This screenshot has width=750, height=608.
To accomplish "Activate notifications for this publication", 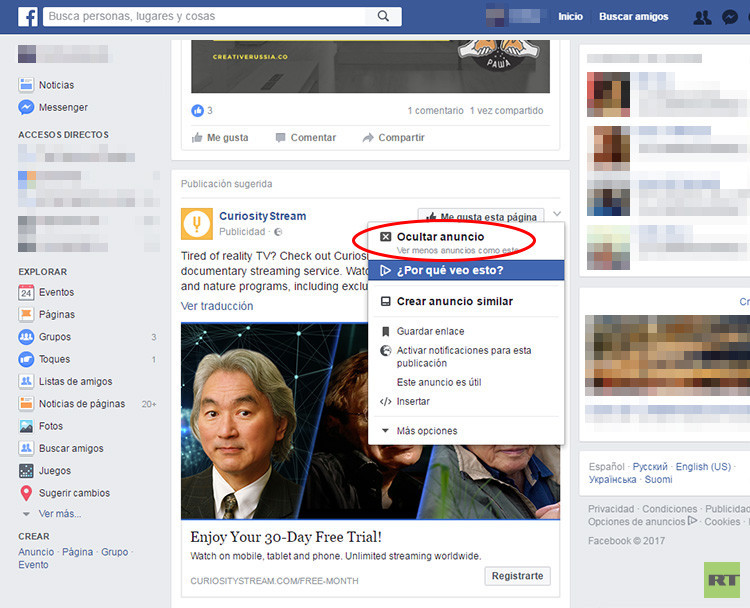I will point(463,357).
